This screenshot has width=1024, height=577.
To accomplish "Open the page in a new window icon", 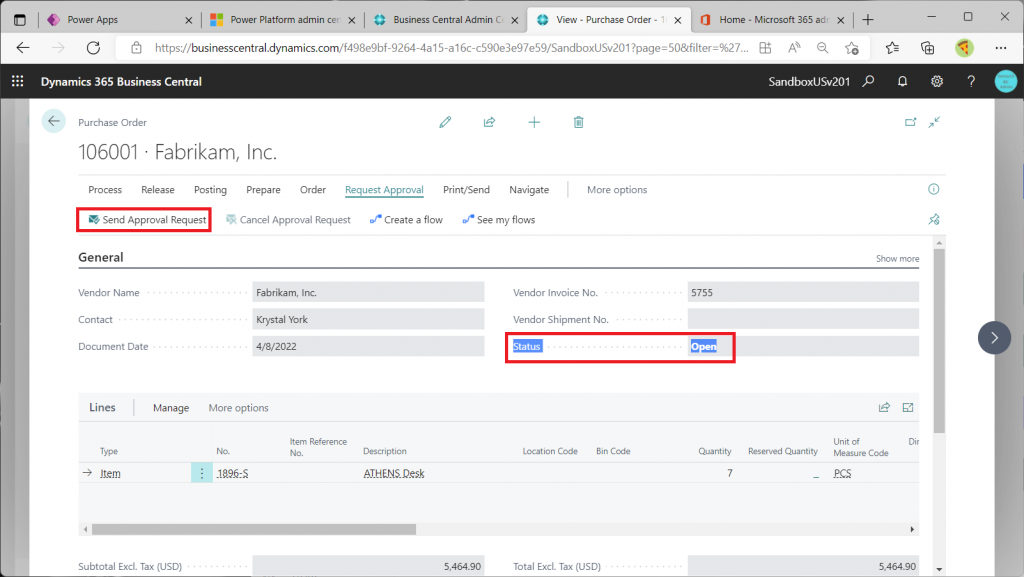I will [x=910, y=122].
